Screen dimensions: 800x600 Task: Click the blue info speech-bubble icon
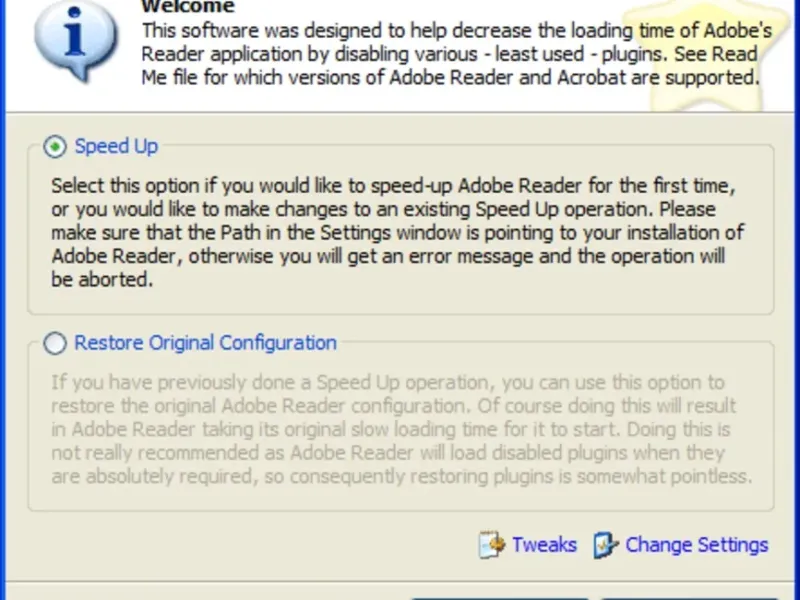pyautogui.click(x=69, y=40)
